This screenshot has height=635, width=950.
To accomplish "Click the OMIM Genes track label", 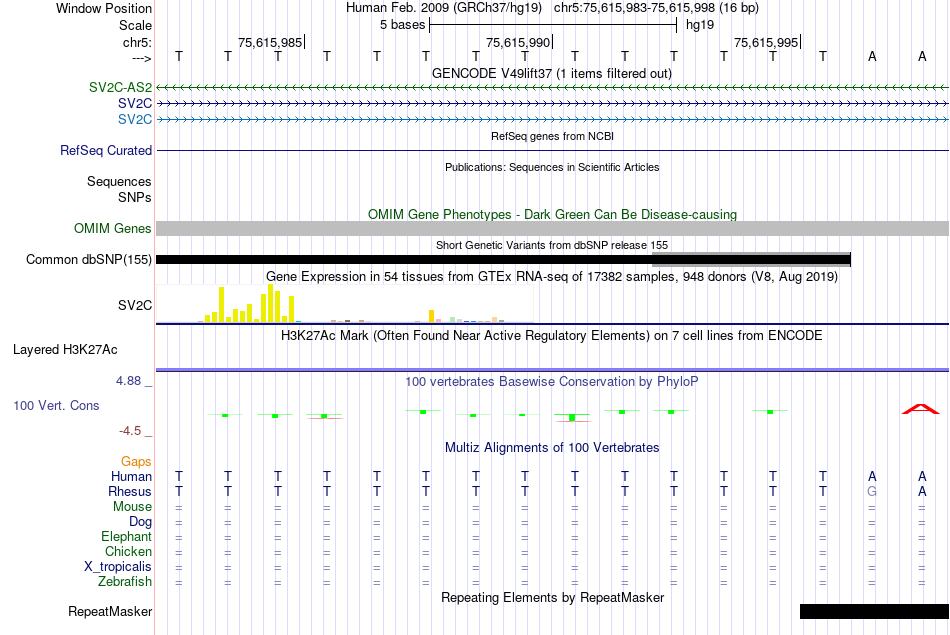I will click(112, 228).
